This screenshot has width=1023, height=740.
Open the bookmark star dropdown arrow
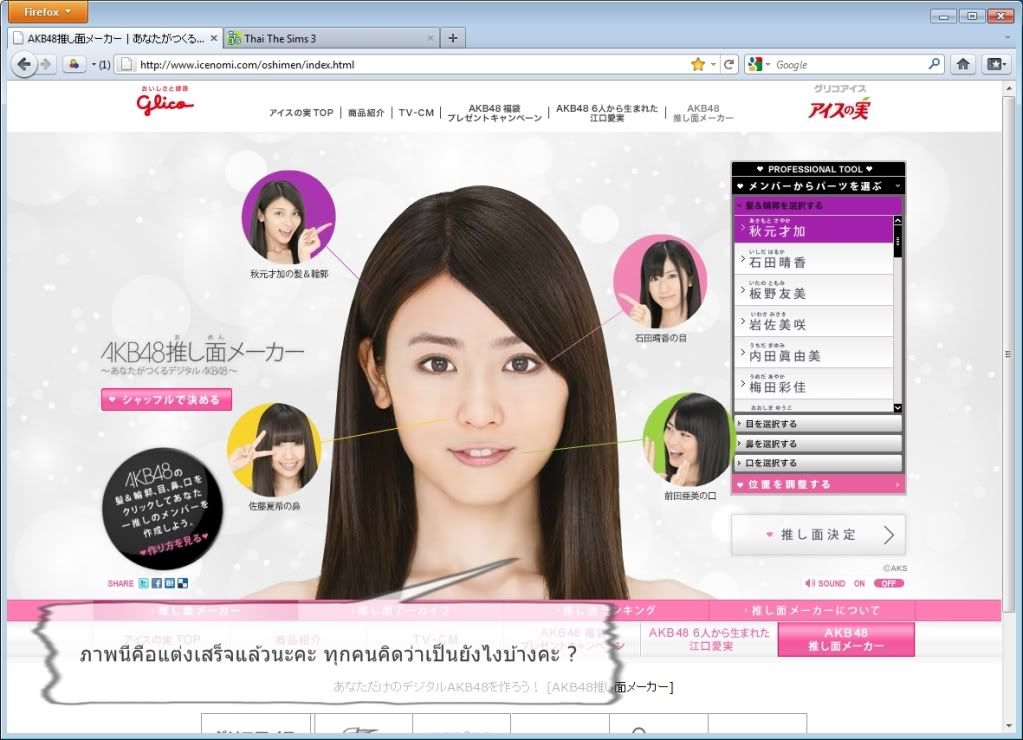712,64
